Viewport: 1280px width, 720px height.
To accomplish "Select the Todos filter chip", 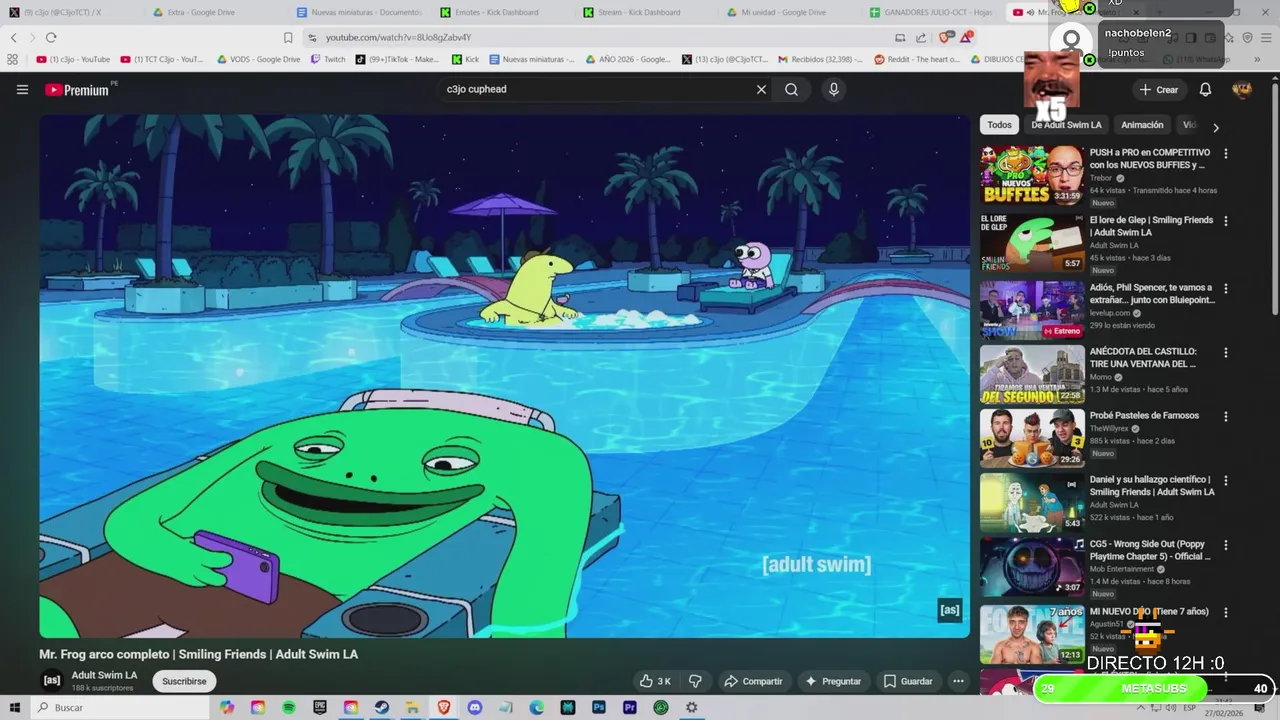I will [1000, 125].
